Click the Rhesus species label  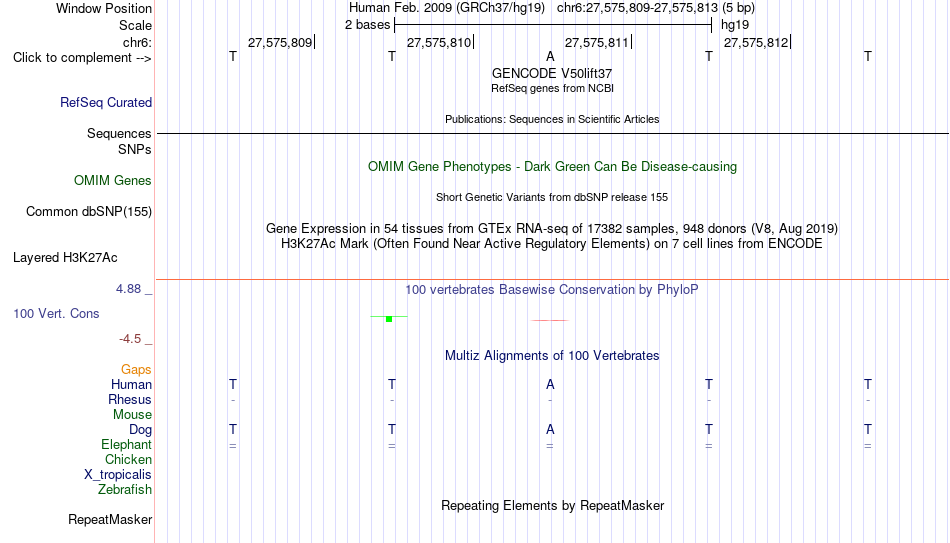tap(130, 400)
